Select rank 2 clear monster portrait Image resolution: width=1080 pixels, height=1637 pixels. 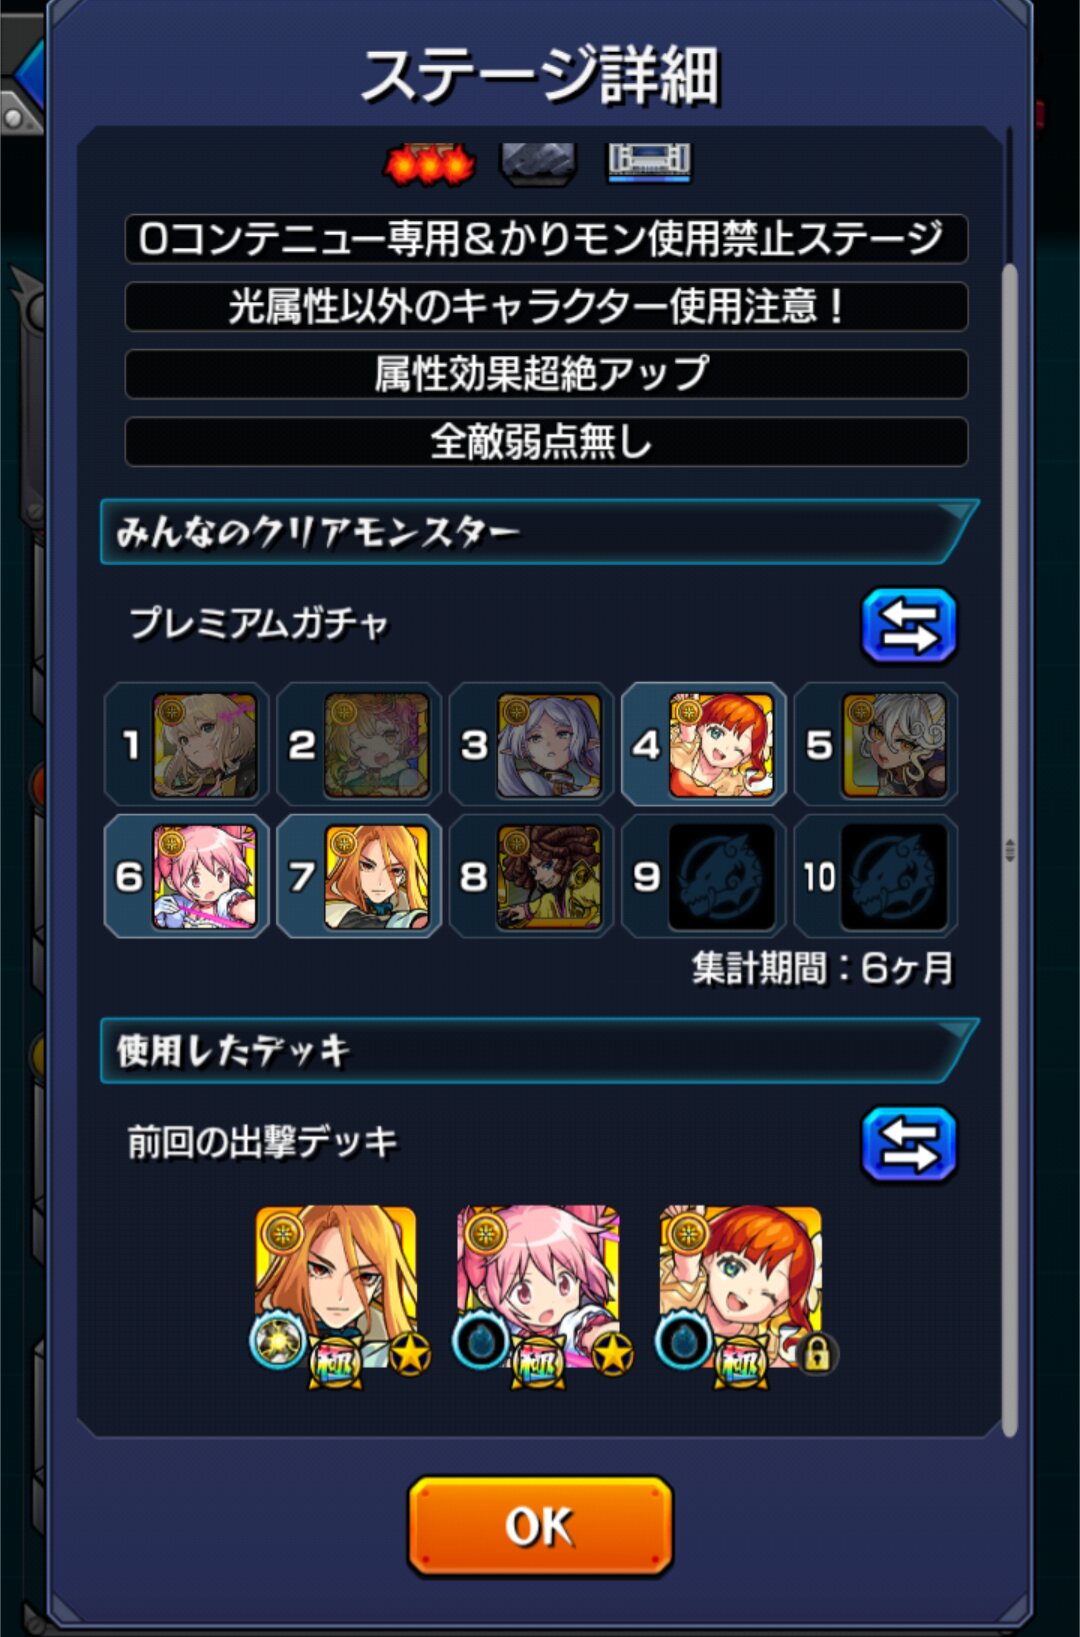tap(376, 745)
